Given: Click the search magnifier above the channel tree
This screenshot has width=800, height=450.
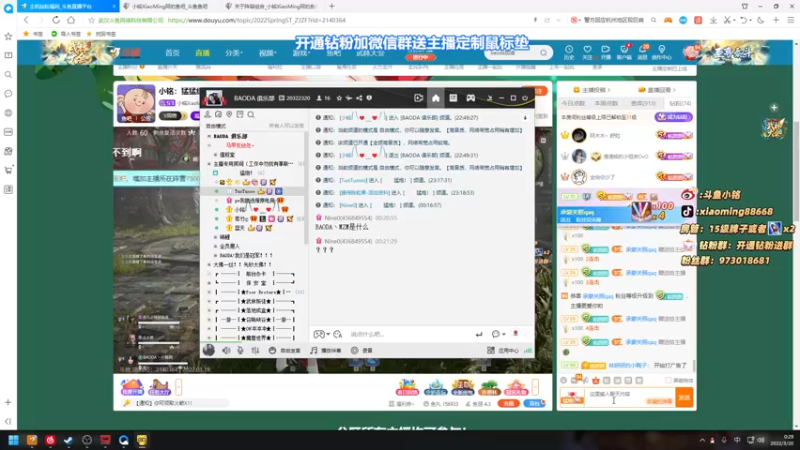Looking at the screenshot, I should (x=251, y=115).
